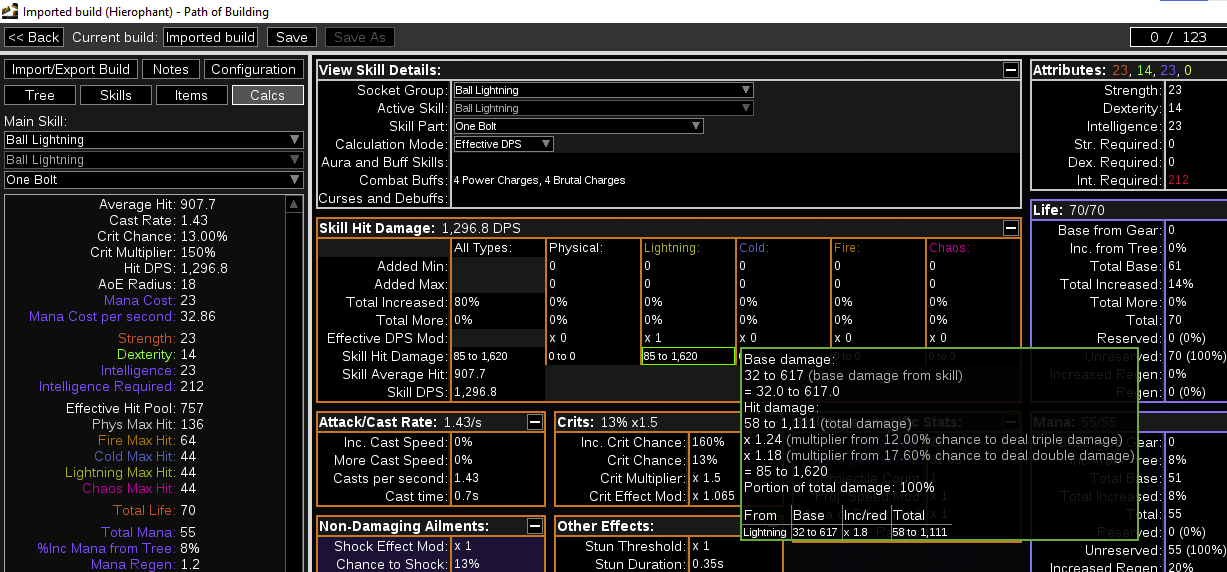1227x572 pixels.
Task: Click the Other Effects section header
Action: (x=605, y=526)
